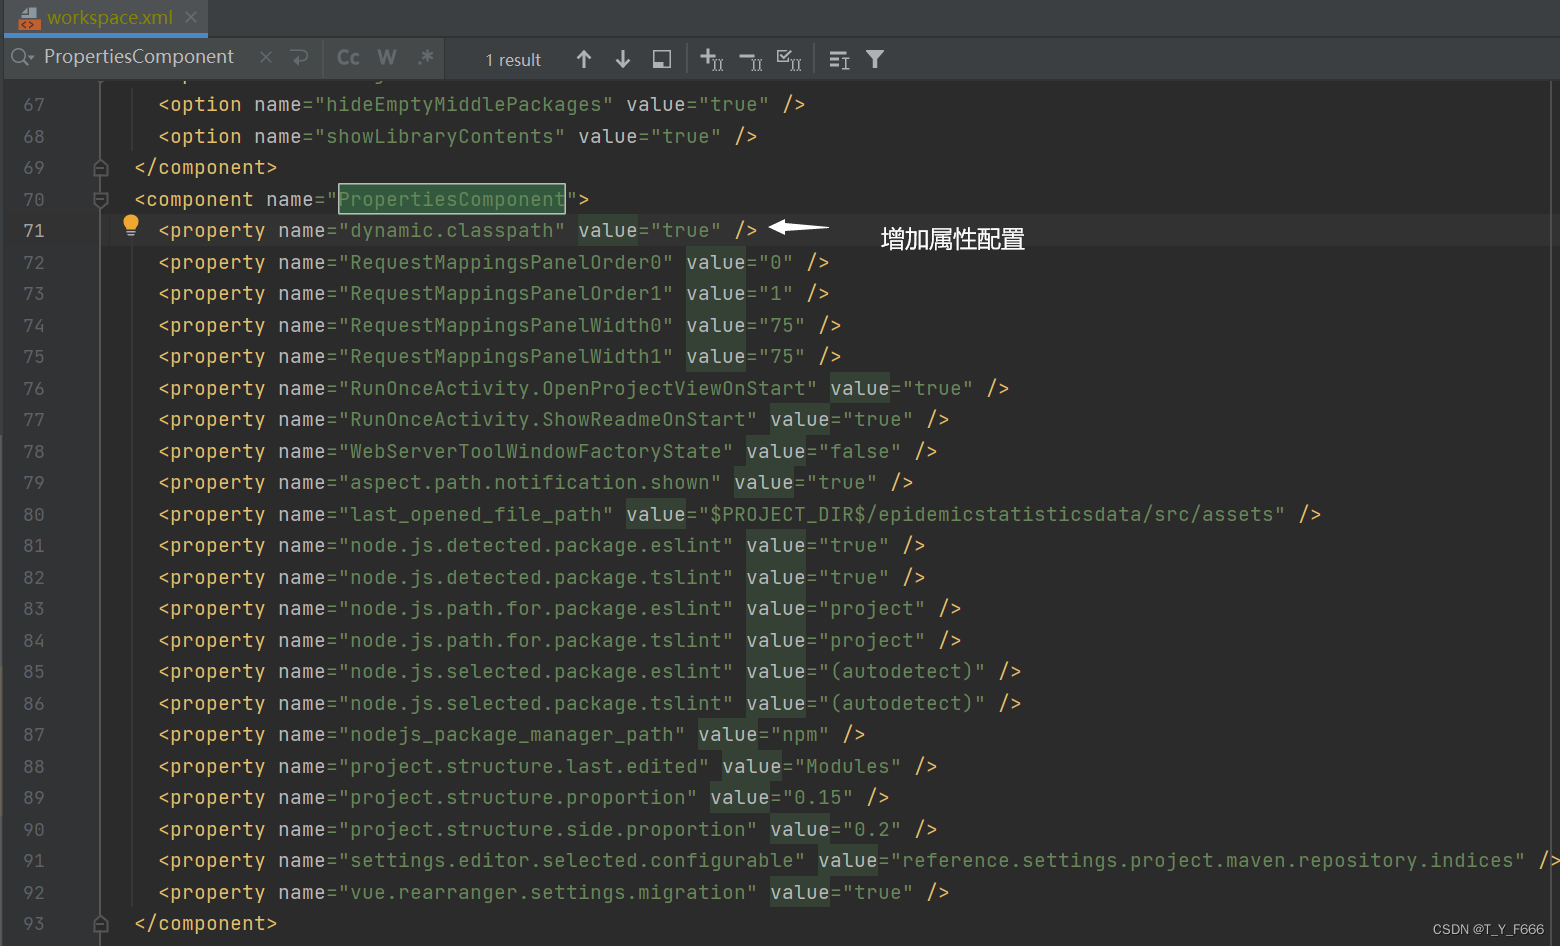Viewport: 1560px width, 946px height.
Task: Click line number 80 in gutter
Action: pyautogui.click(x=34, y=514)
